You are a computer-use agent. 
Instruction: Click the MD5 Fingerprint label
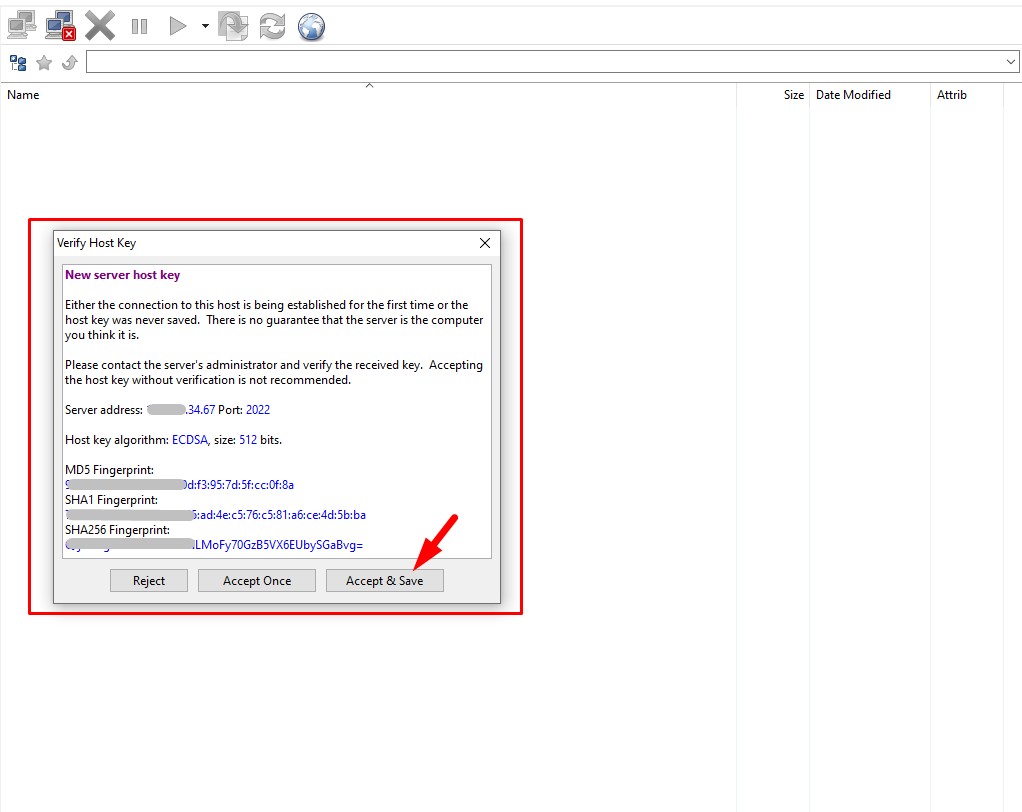point(110,470)
